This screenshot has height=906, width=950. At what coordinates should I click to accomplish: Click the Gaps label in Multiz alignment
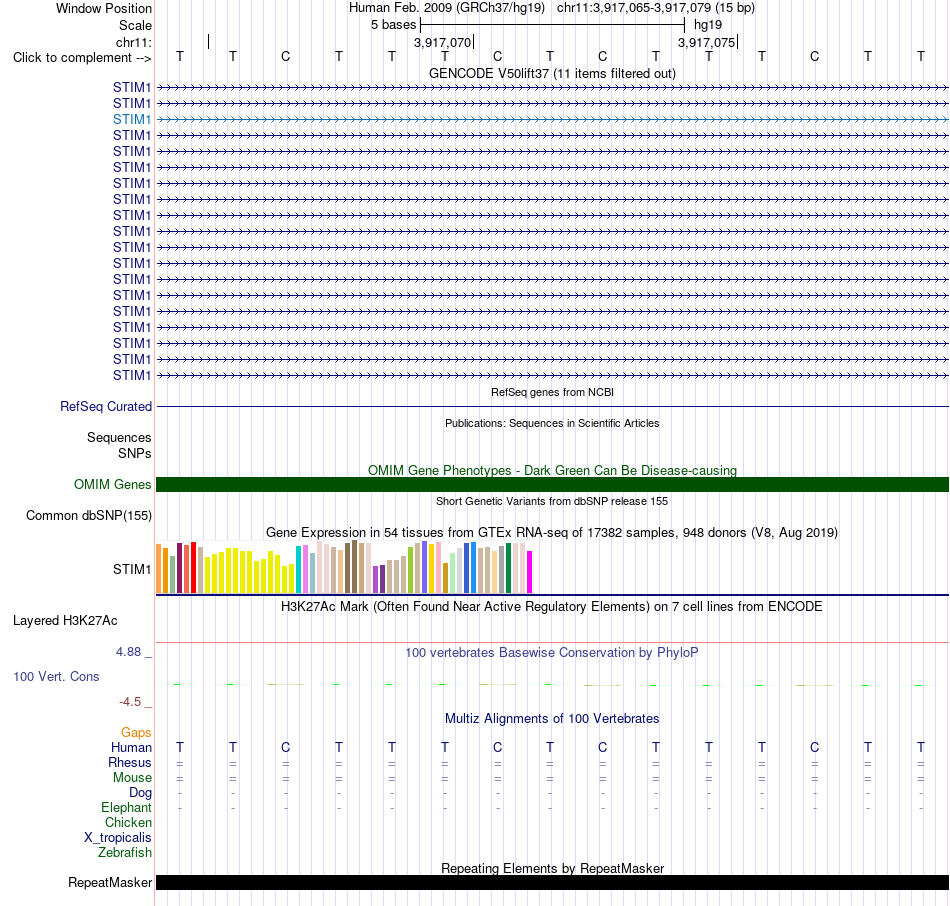136,733
